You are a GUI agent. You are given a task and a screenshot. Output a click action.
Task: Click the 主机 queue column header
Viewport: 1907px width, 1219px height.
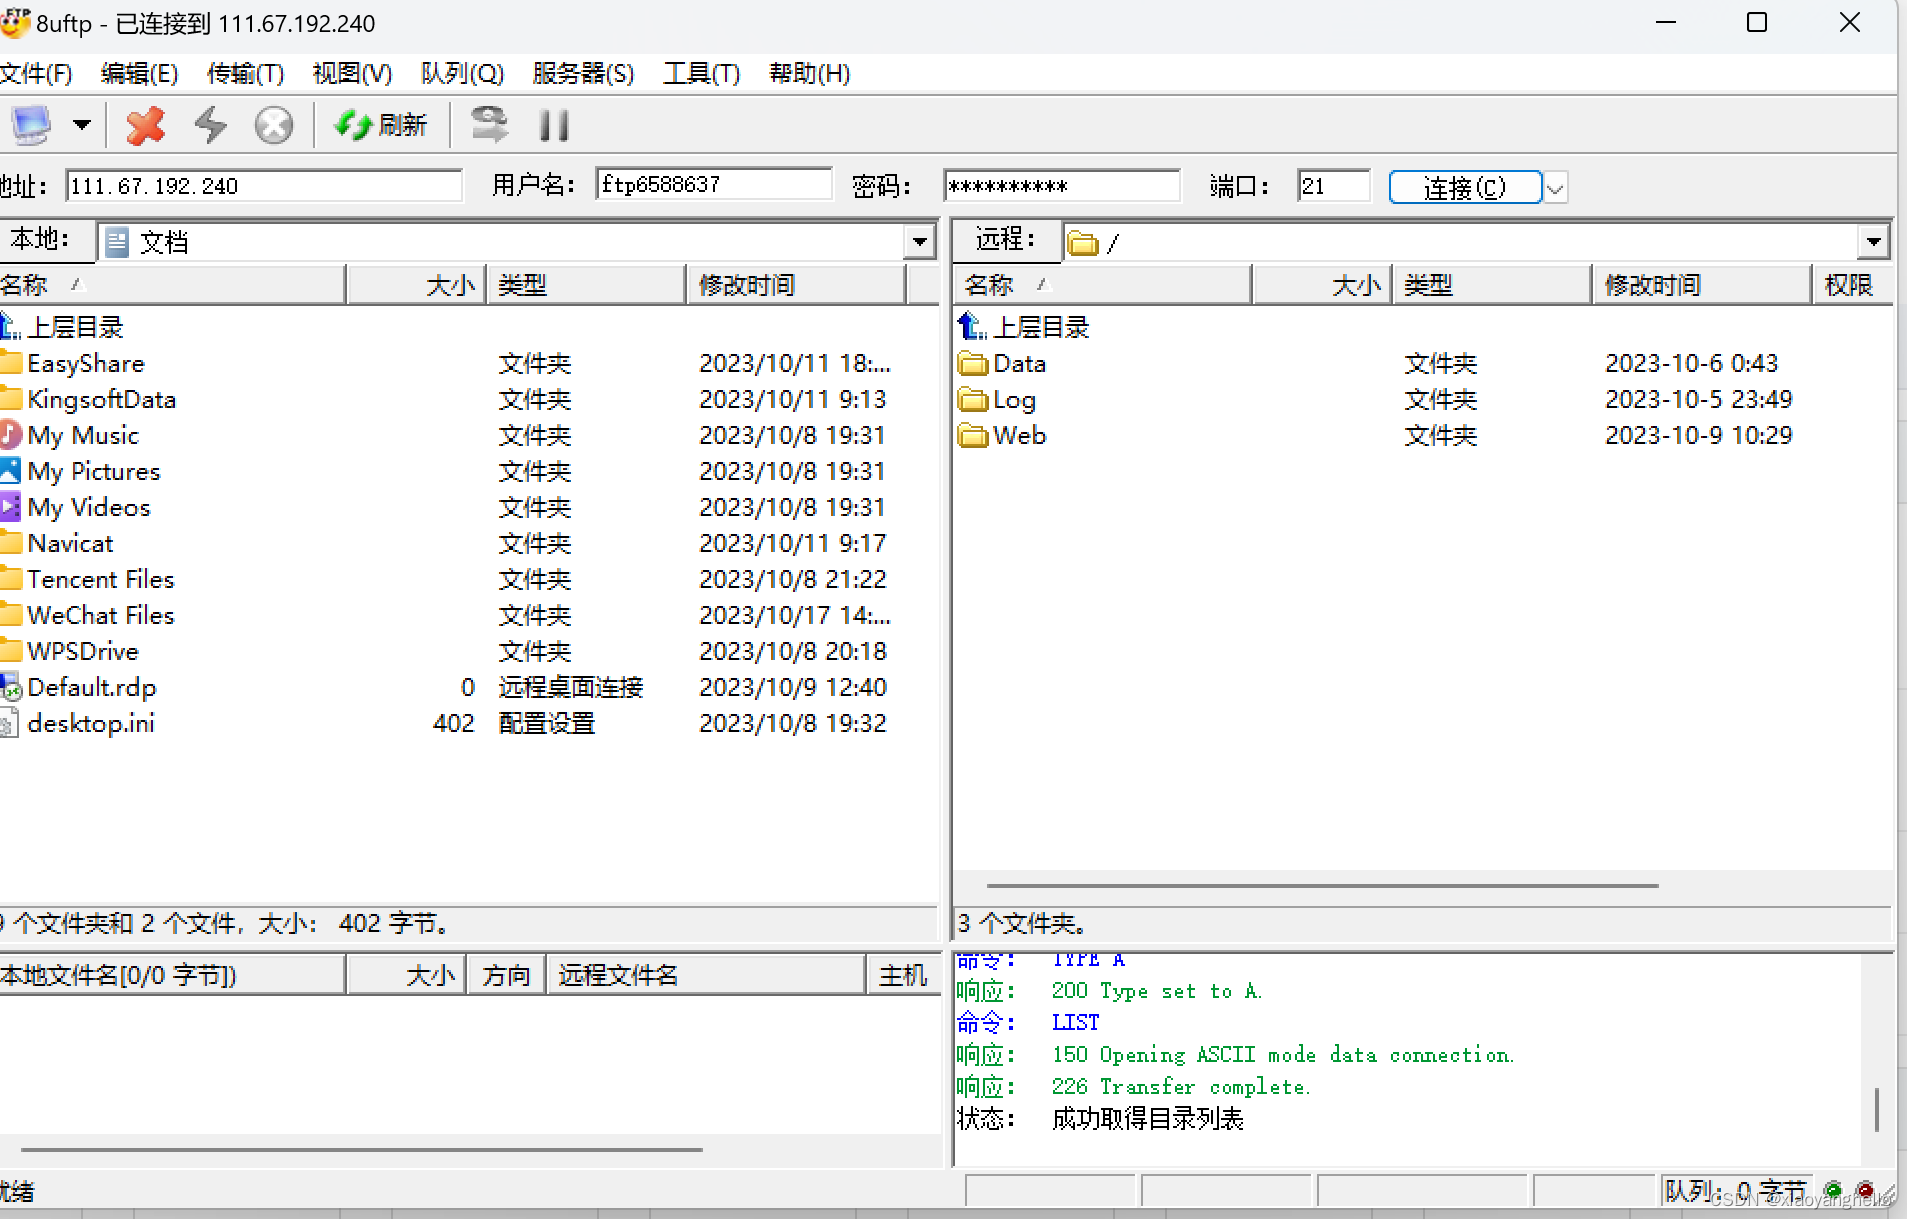pyautogui.click(x=903, y=975)
